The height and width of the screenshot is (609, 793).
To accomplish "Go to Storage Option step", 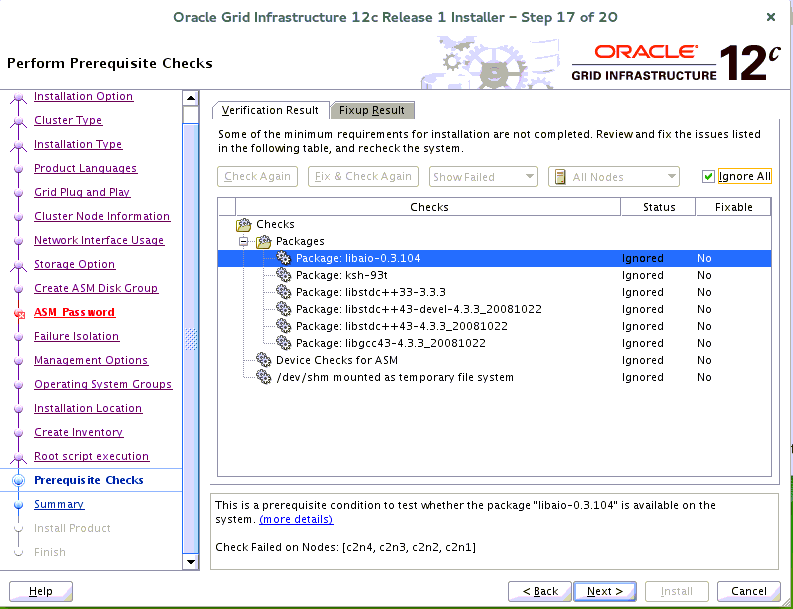I will click(74, 265).
